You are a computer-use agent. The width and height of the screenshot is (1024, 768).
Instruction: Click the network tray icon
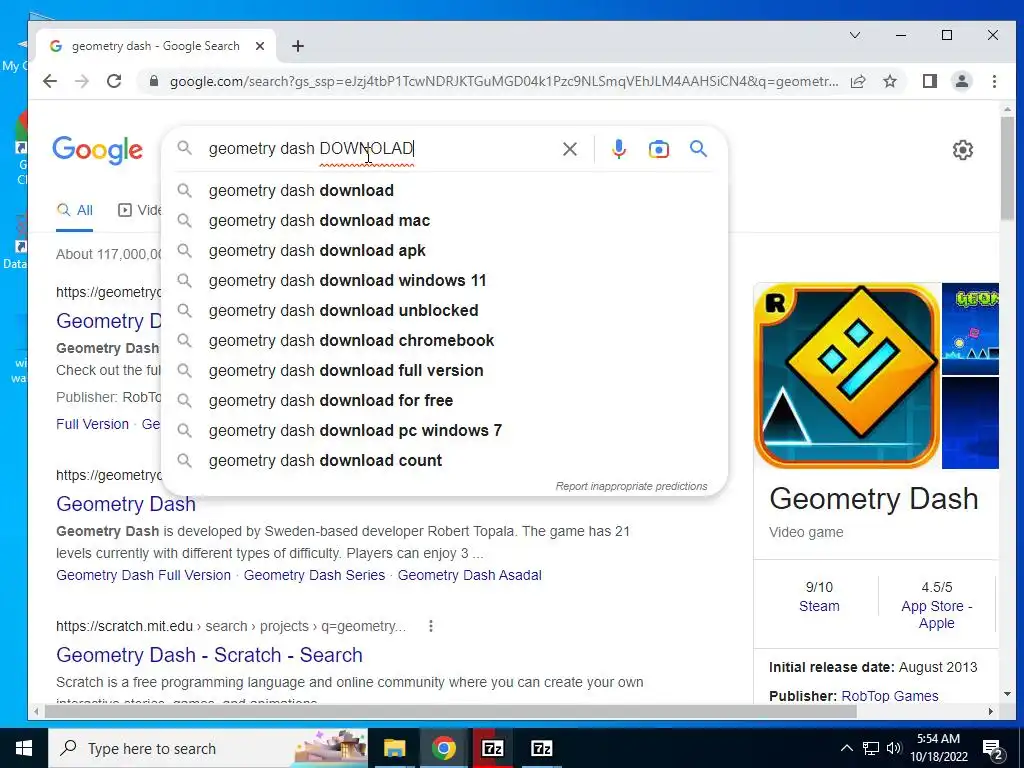[x=871, y=748]
